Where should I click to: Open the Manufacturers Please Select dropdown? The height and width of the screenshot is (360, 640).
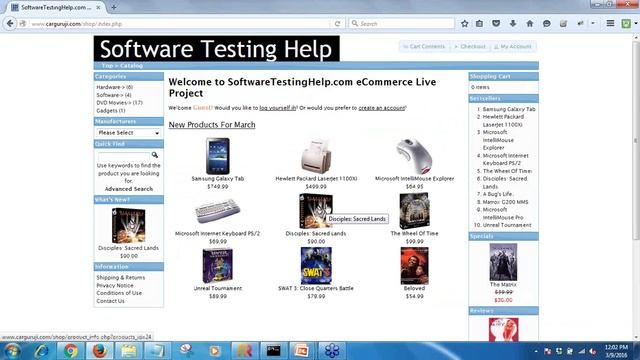129,133
